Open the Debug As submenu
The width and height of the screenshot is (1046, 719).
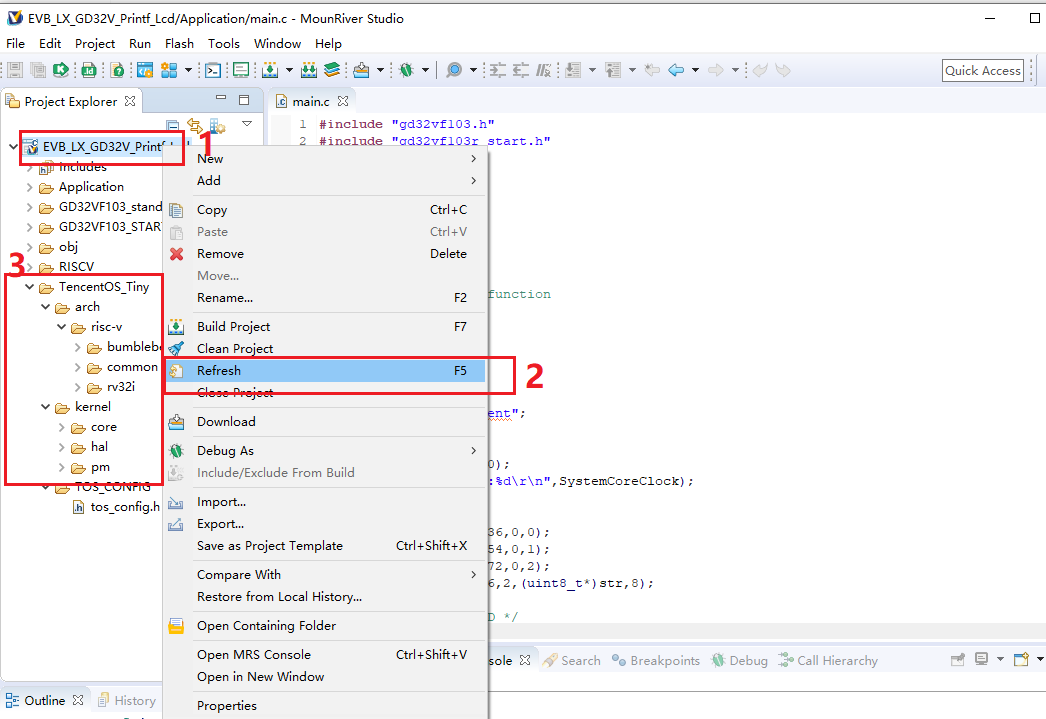326,451
